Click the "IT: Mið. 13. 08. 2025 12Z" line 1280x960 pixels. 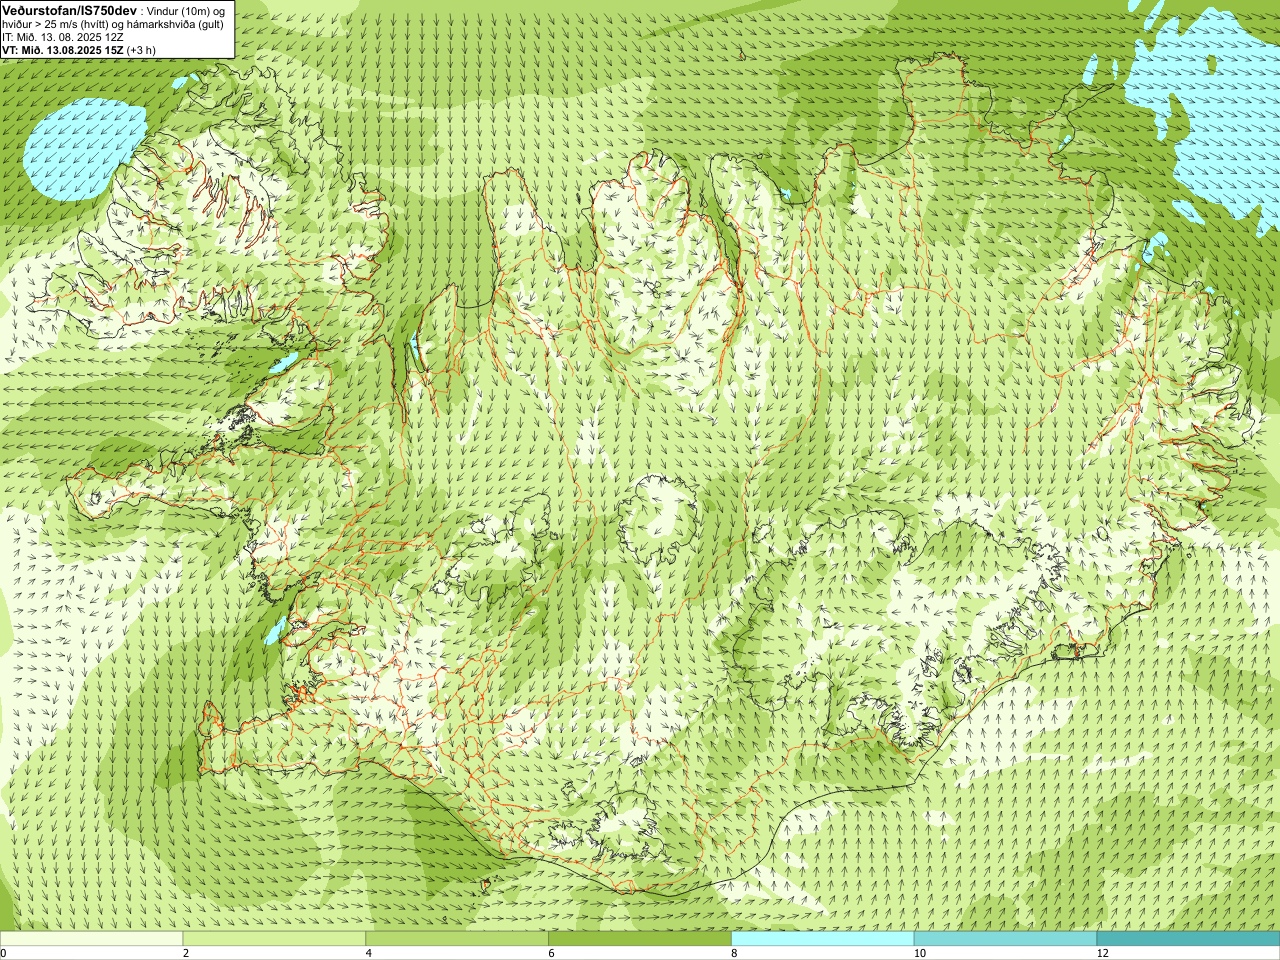pyautogui.click(x=63, y=37)
